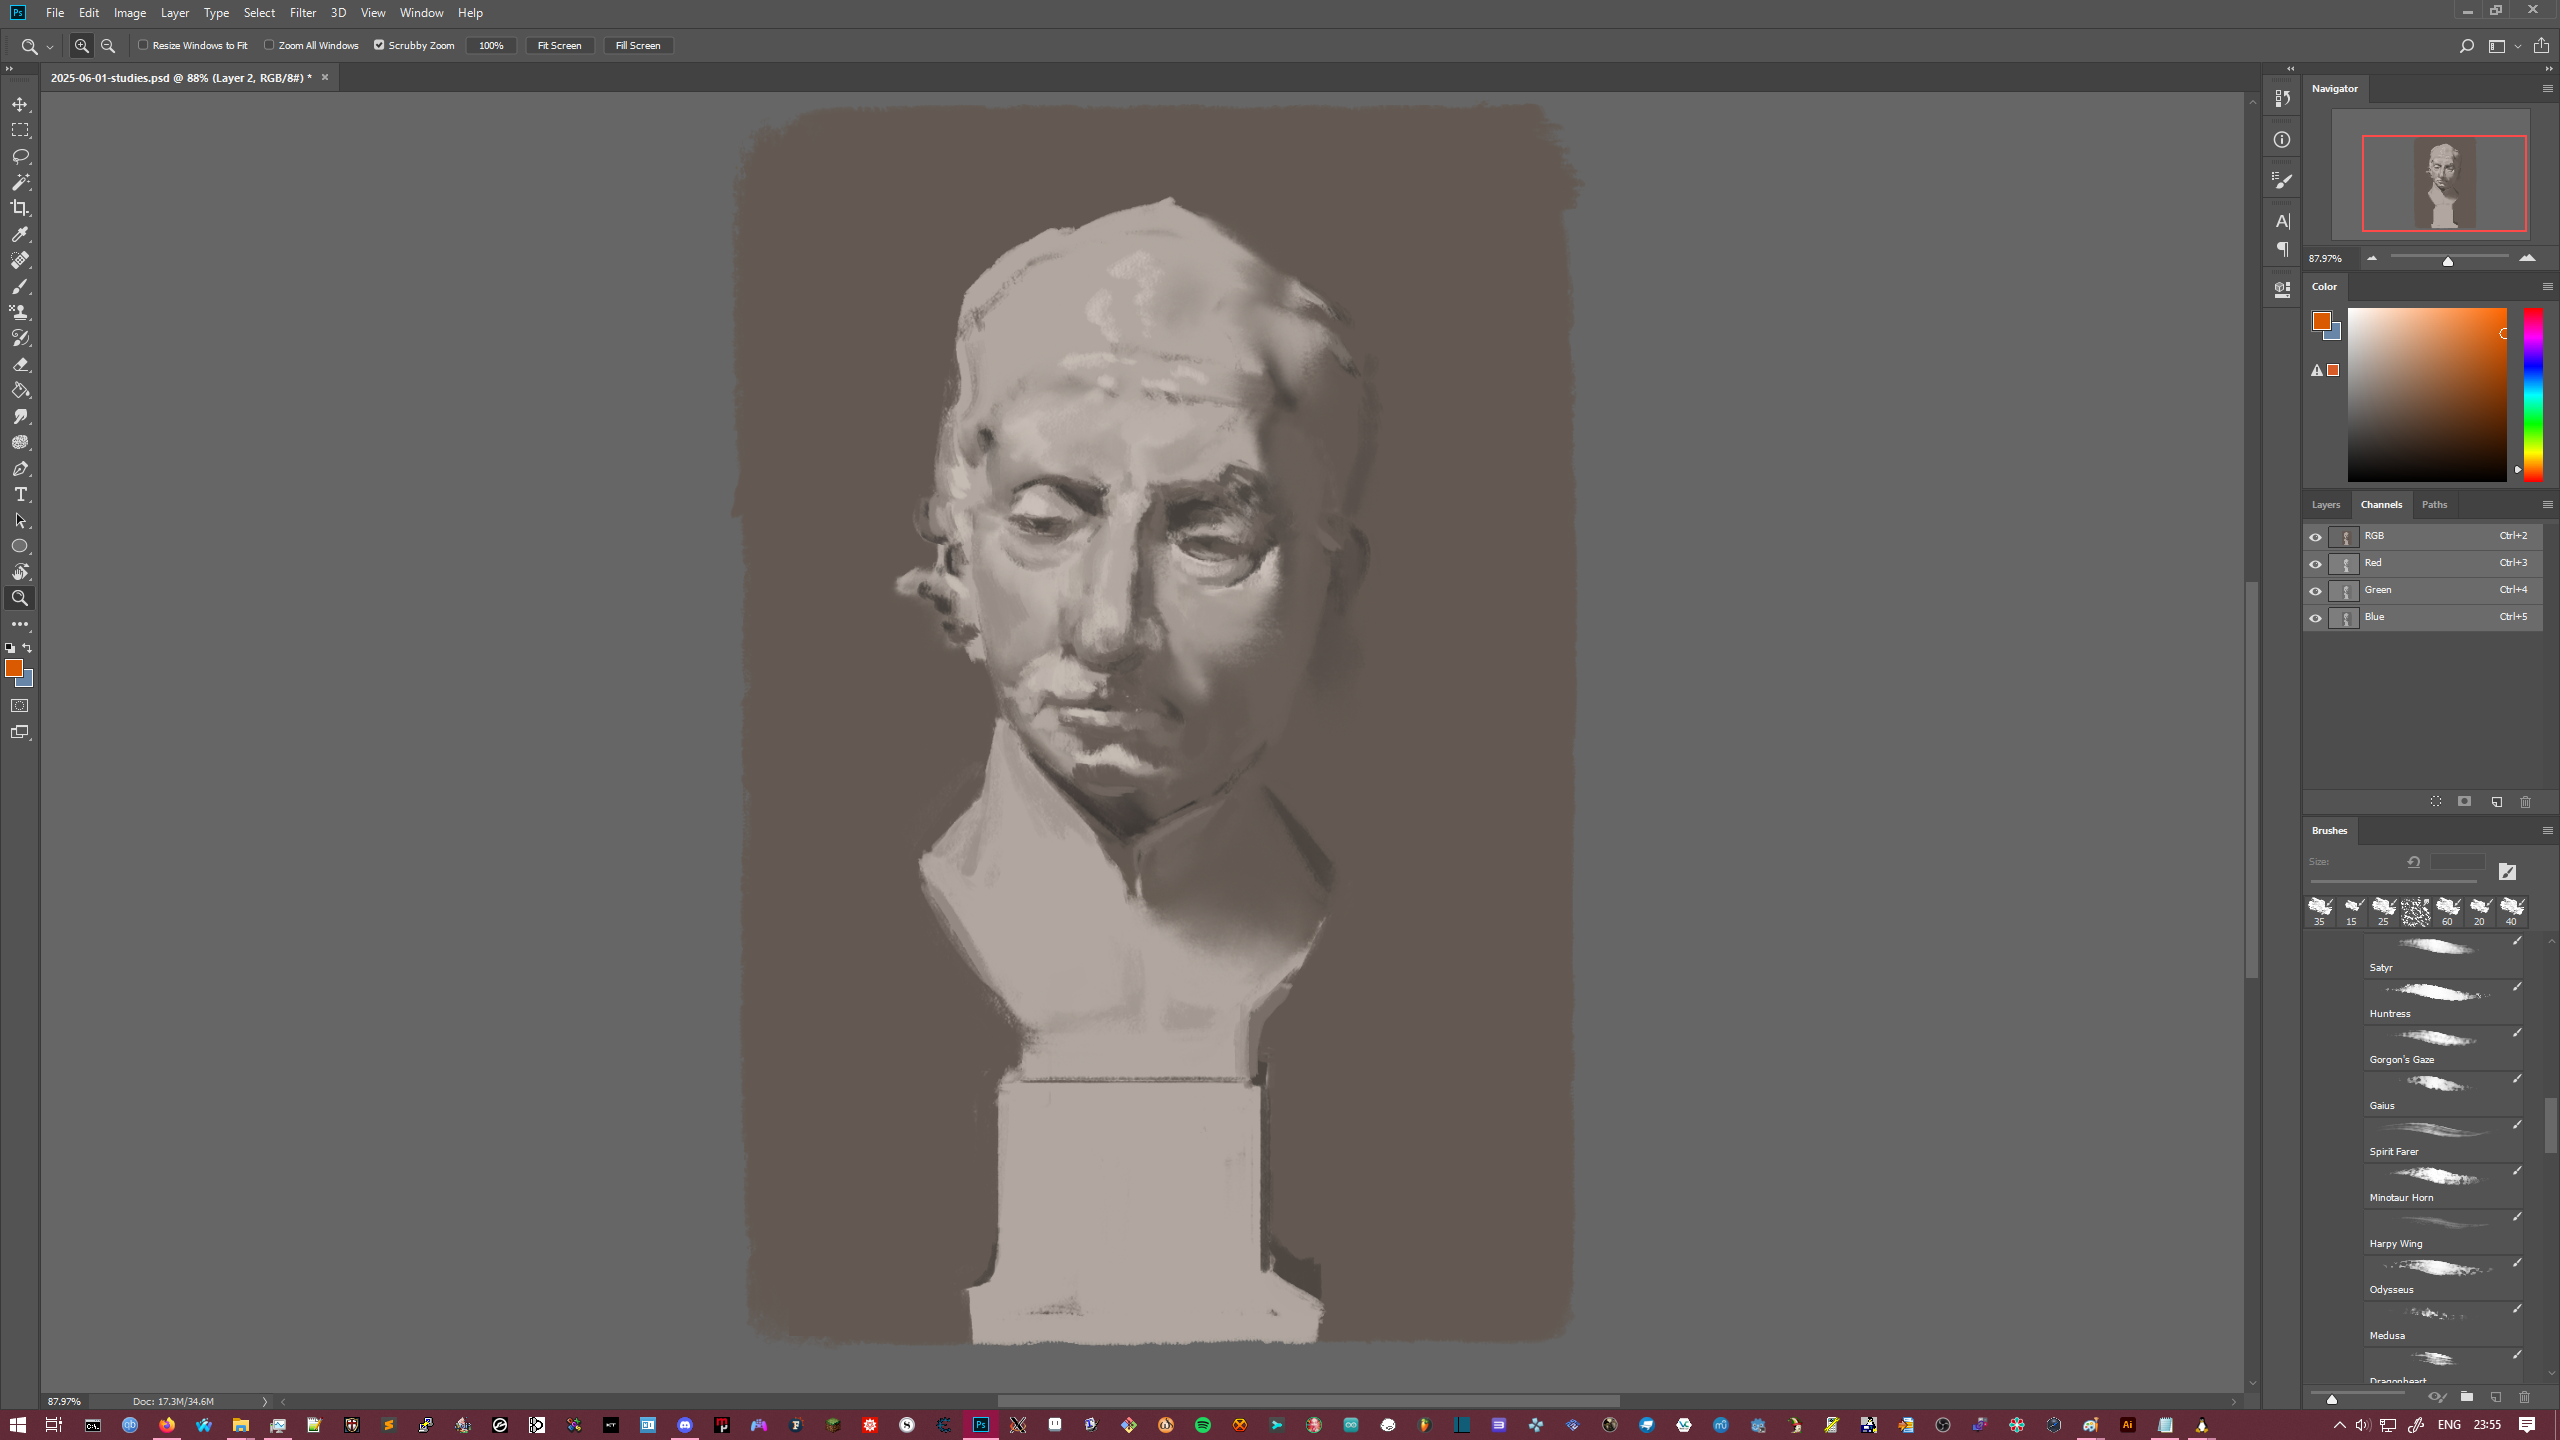Swap foreground and background colors
This screenshot has height=1440, width=2560.
pyautogui.click(x=28, y=648)
